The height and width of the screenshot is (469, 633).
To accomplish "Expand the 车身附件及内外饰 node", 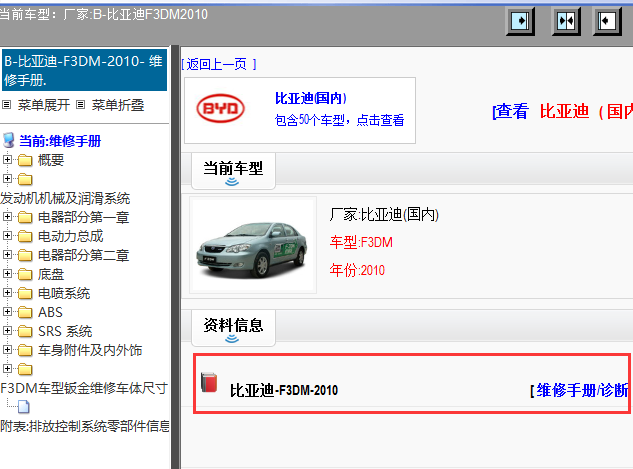I will 7,349.
